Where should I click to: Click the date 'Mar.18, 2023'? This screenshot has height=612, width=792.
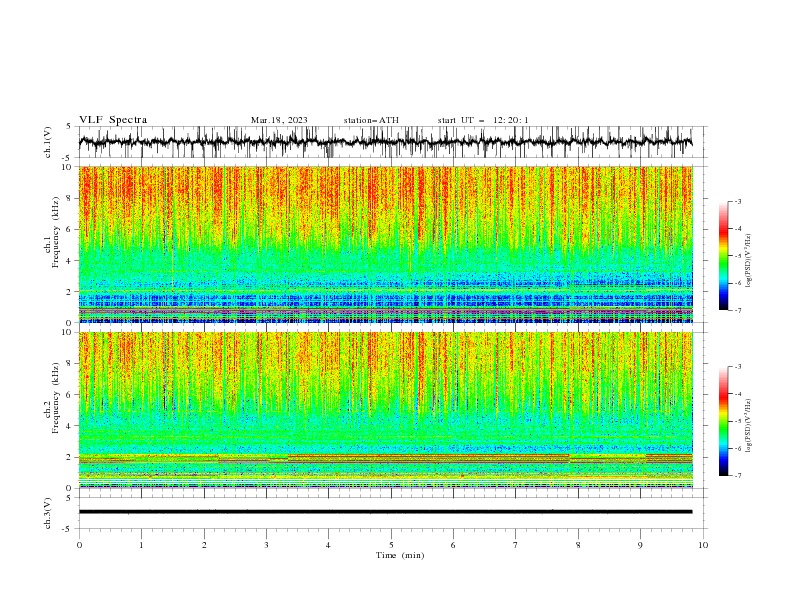click(279, 120)
